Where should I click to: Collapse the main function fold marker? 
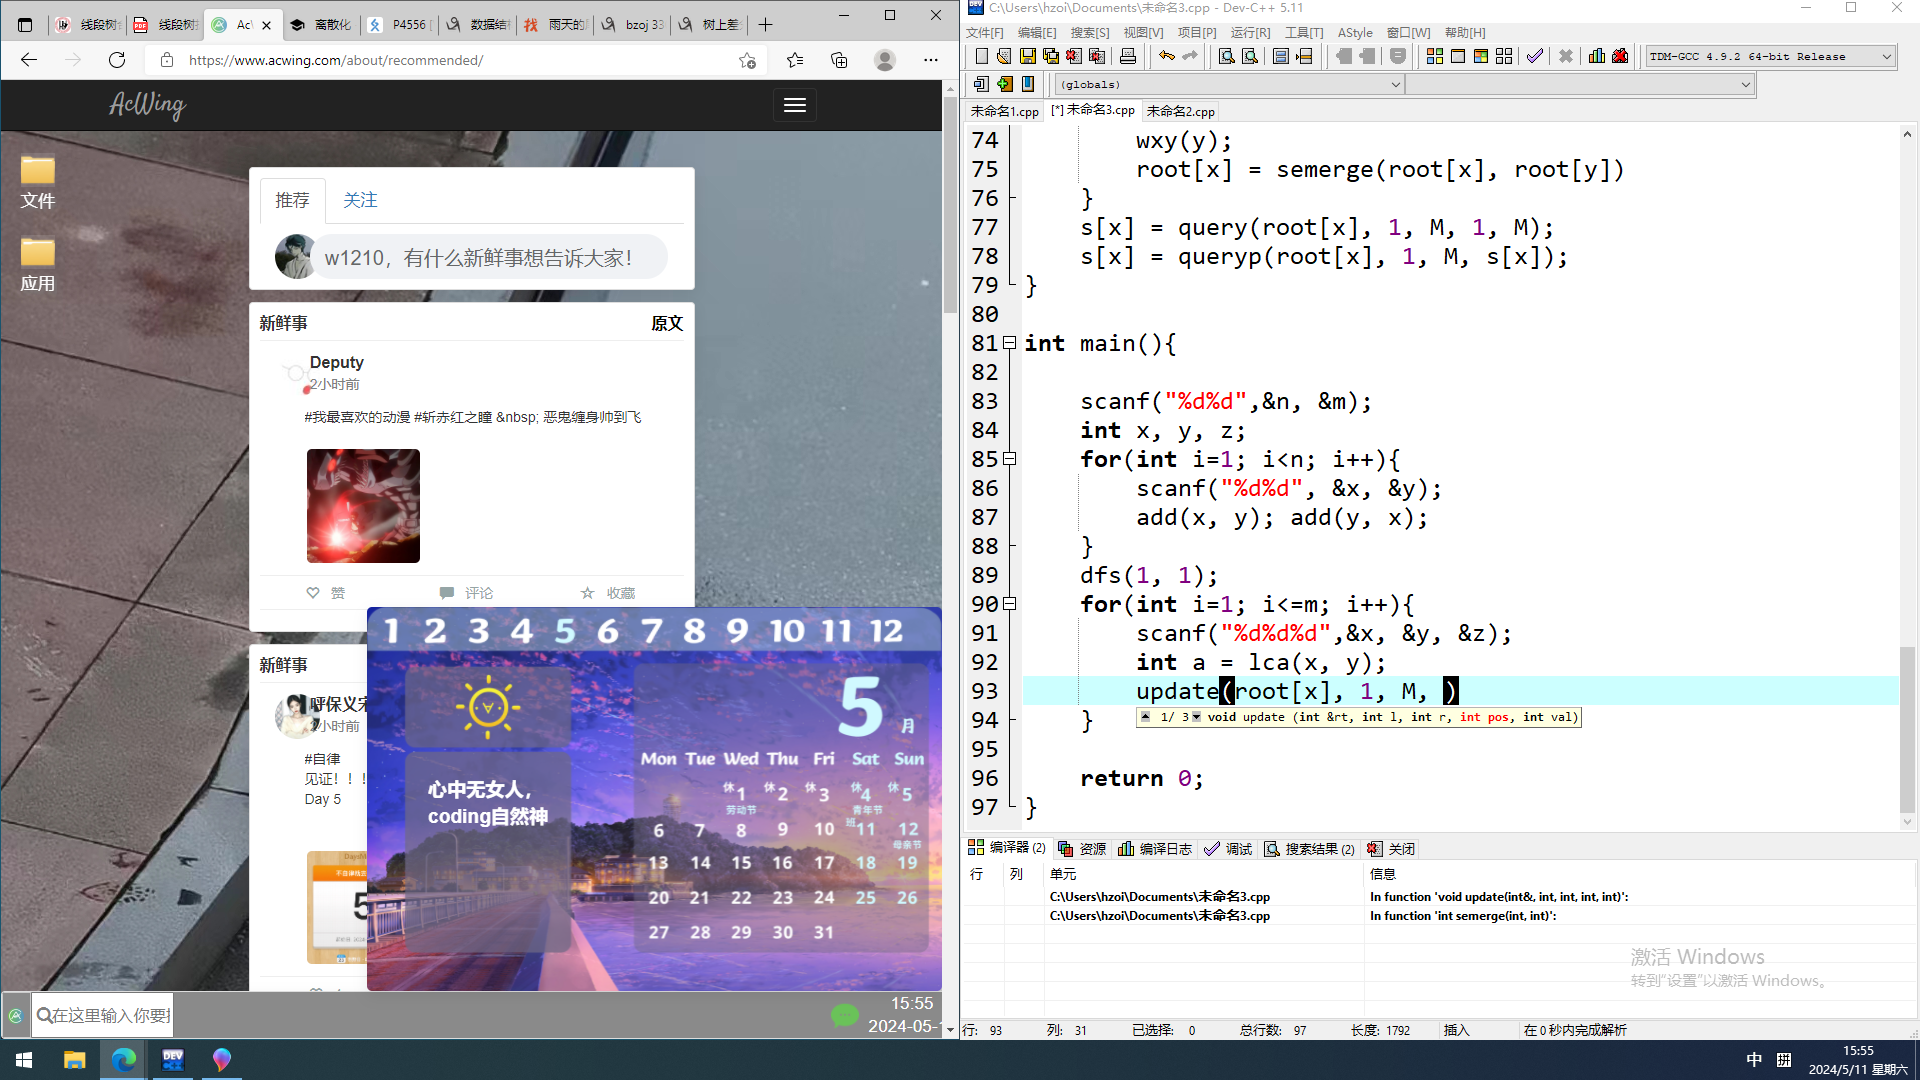1010,343
